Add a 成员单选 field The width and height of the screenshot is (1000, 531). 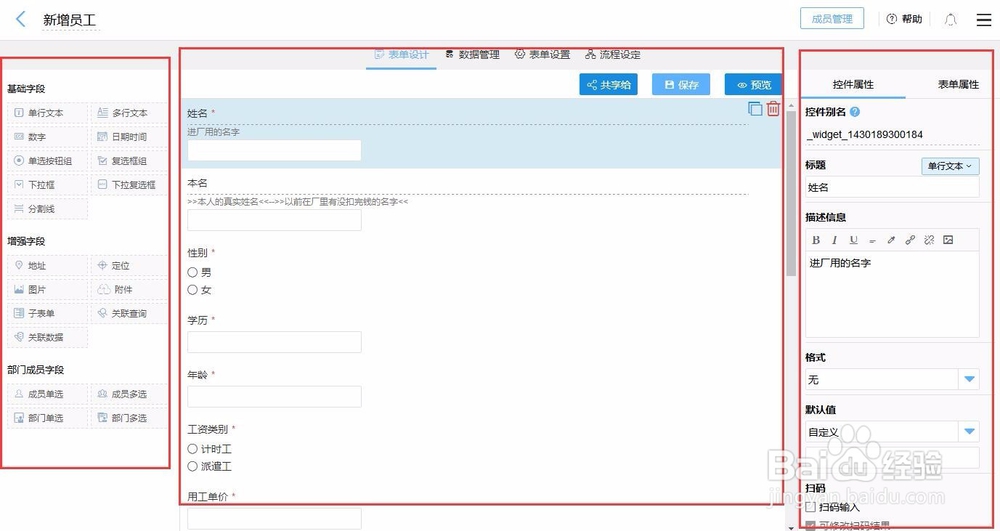pyautogui.click(x=47, y=394)
